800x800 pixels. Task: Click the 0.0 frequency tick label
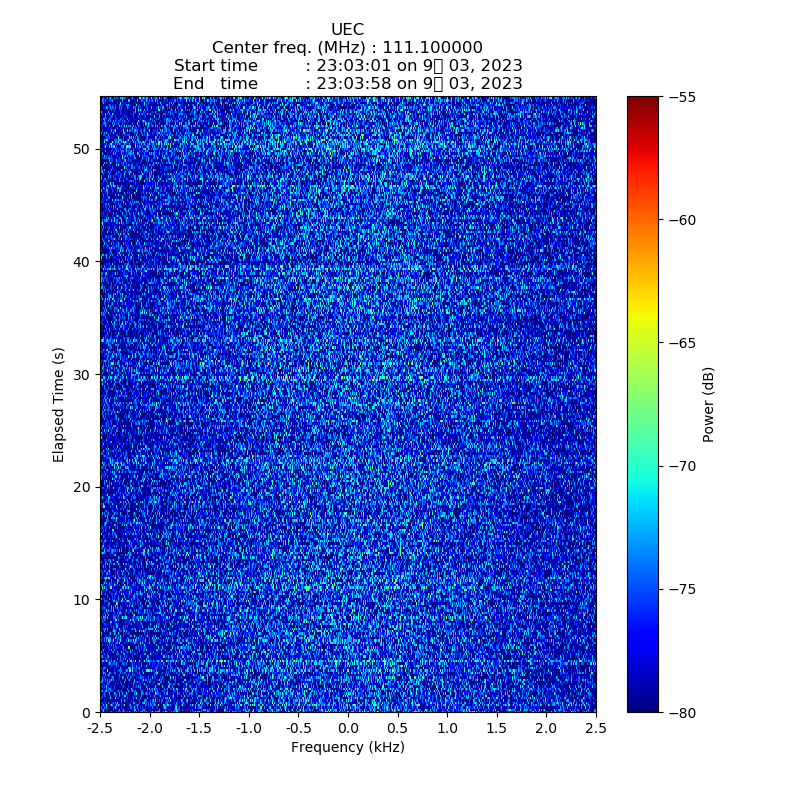coord(348,729)
